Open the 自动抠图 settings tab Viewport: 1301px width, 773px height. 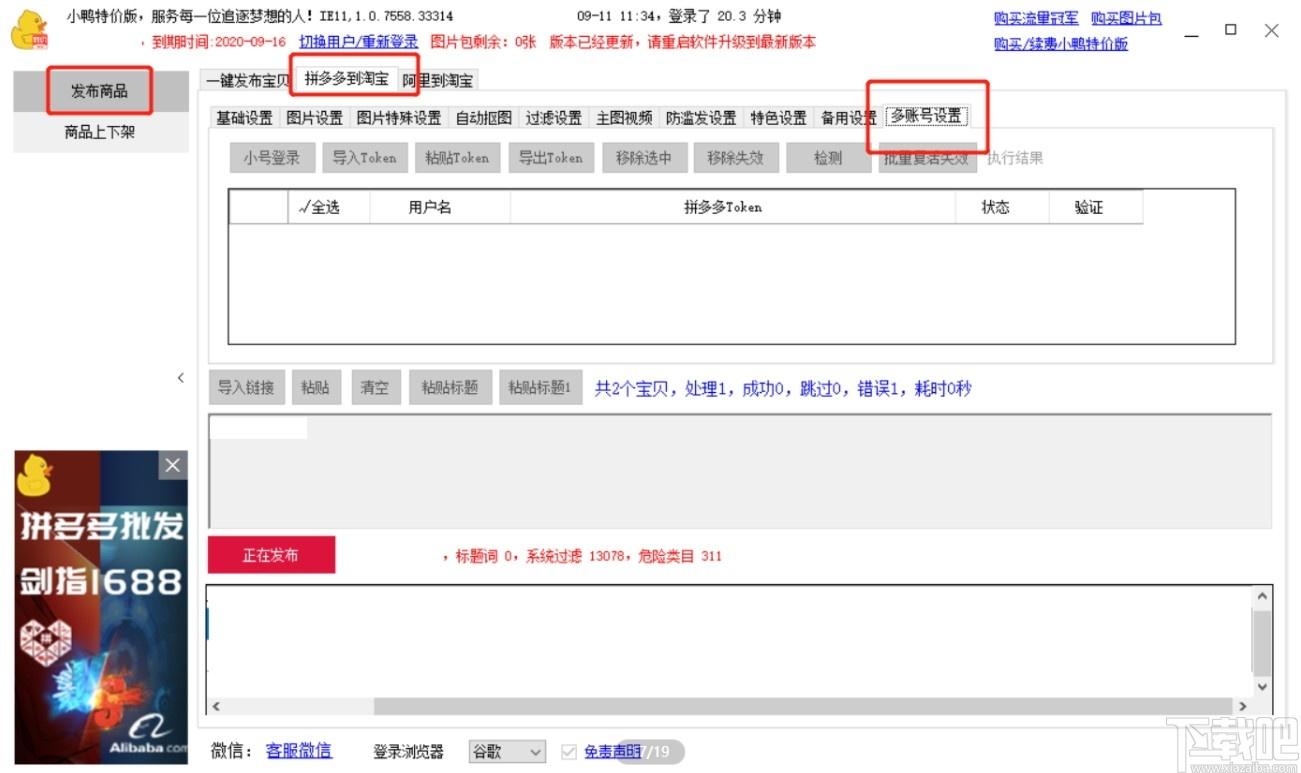tap(484, 118)
